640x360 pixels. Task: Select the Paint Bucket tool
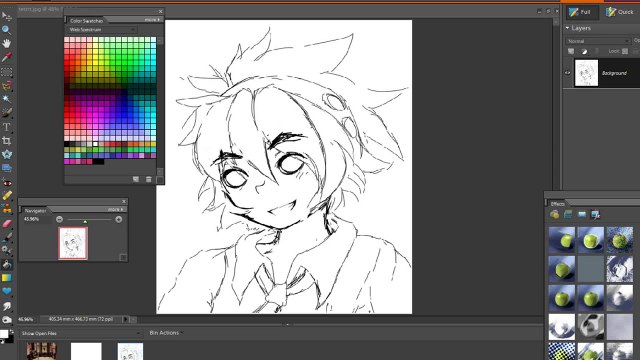pyautogui.click(x=6, y=264)
